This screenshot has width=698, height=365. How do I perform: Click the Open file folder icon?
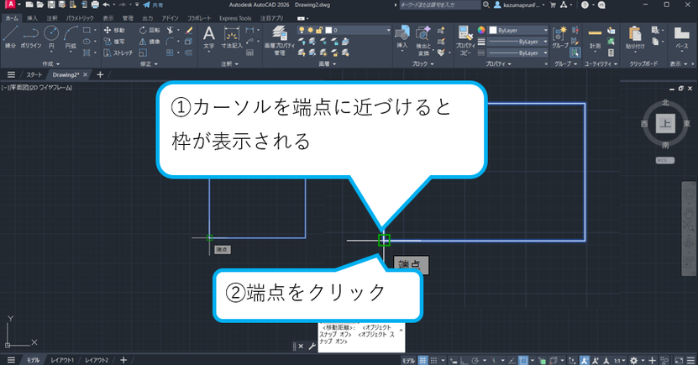[x=40, y=5]
